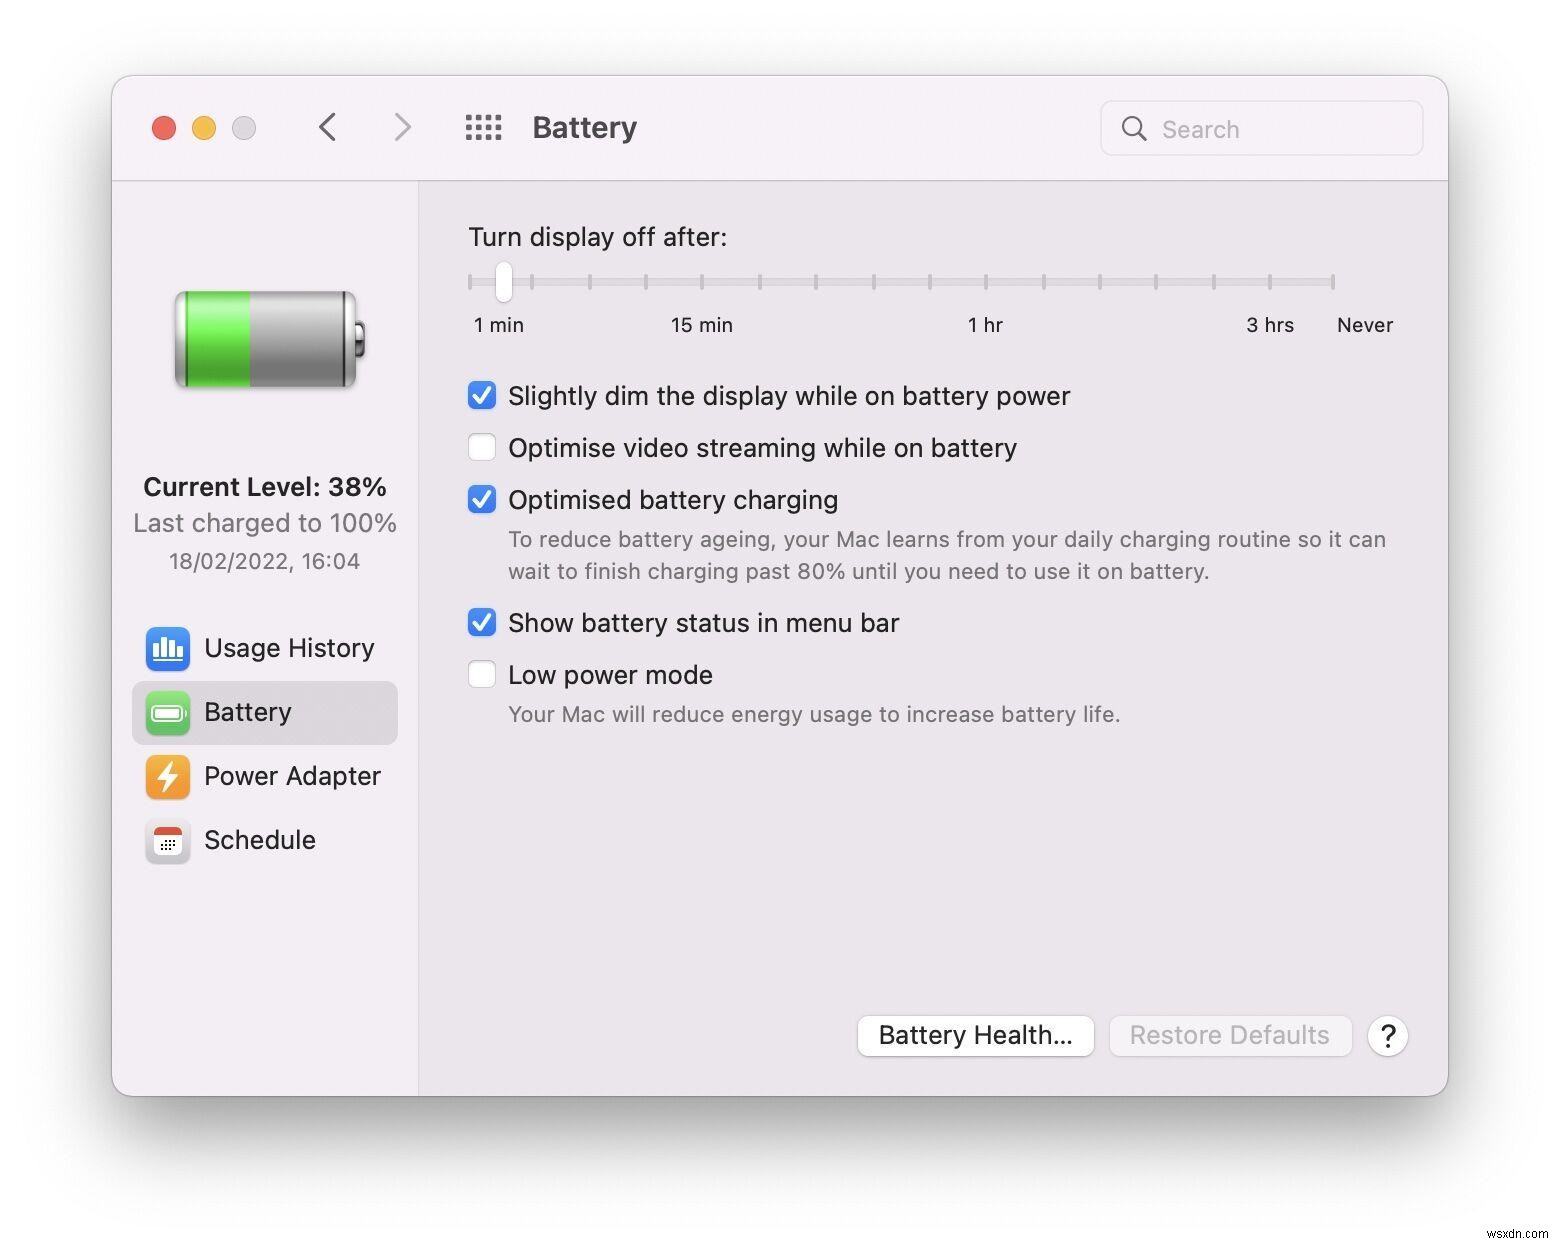
Task: Uncheck Show battery status in menu bar
Action: click(481, 622)
